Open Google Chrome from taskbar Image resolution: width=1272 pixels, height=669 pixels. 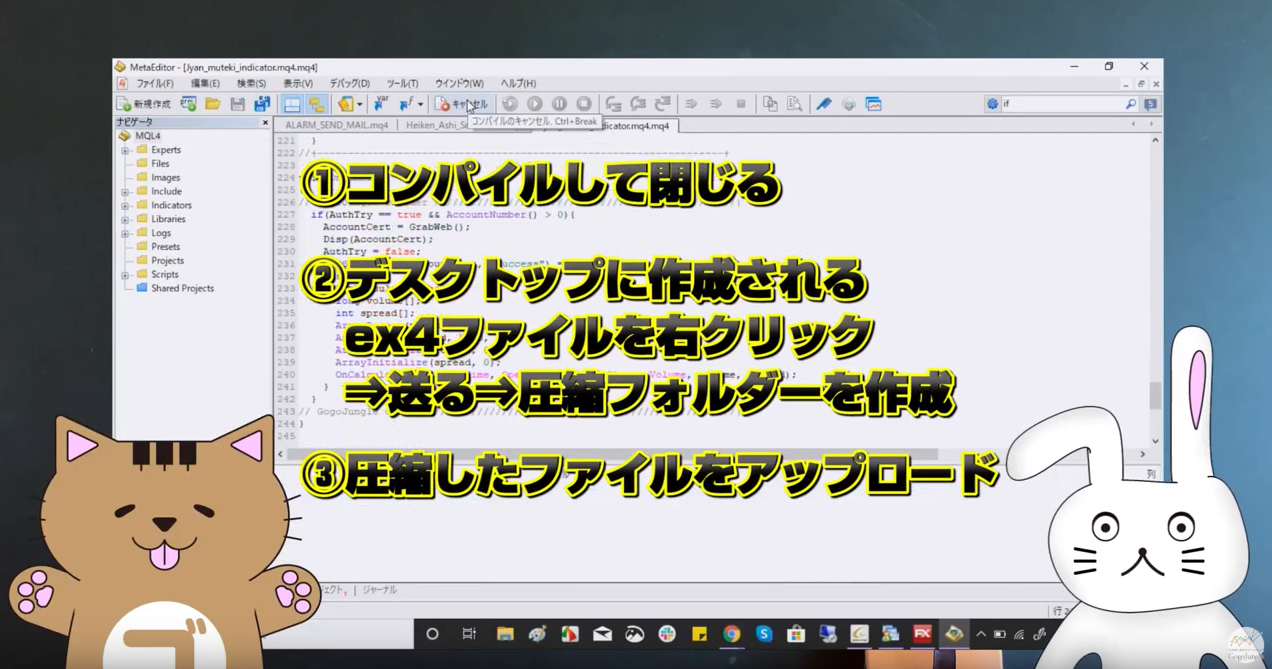(732, 634)
